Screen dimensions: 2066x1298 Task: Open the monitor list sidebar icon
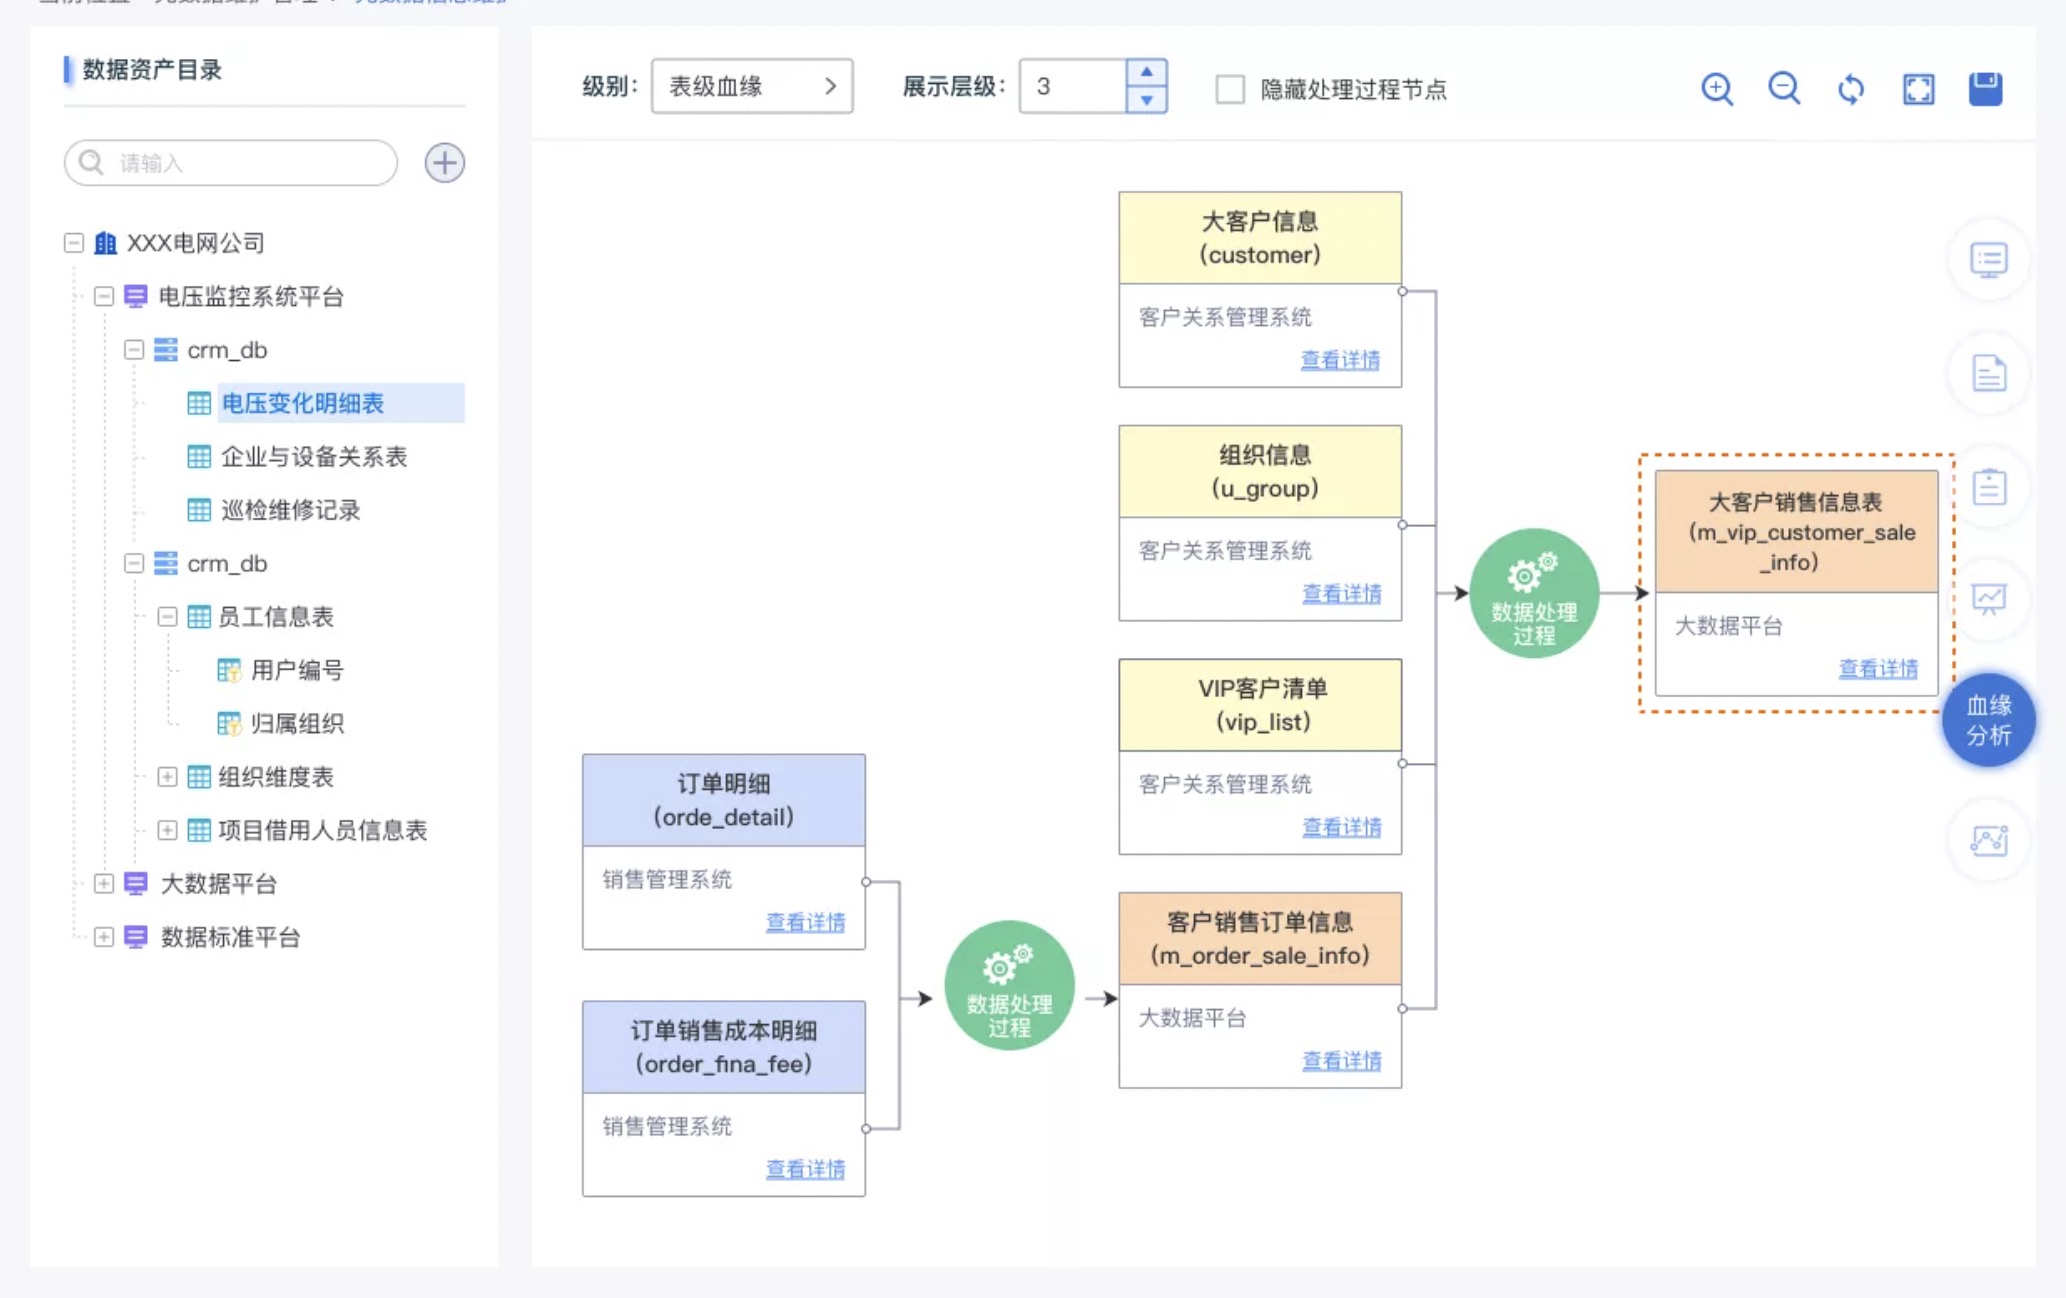(x=1989, y=260)
